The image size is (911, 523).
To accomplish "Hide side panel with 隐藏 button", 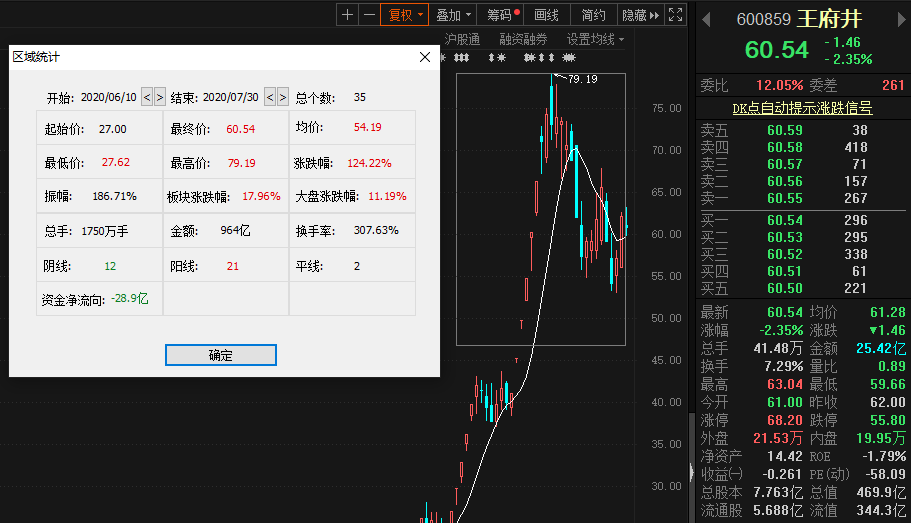I will pyautogui.click(x=640, y=15).
